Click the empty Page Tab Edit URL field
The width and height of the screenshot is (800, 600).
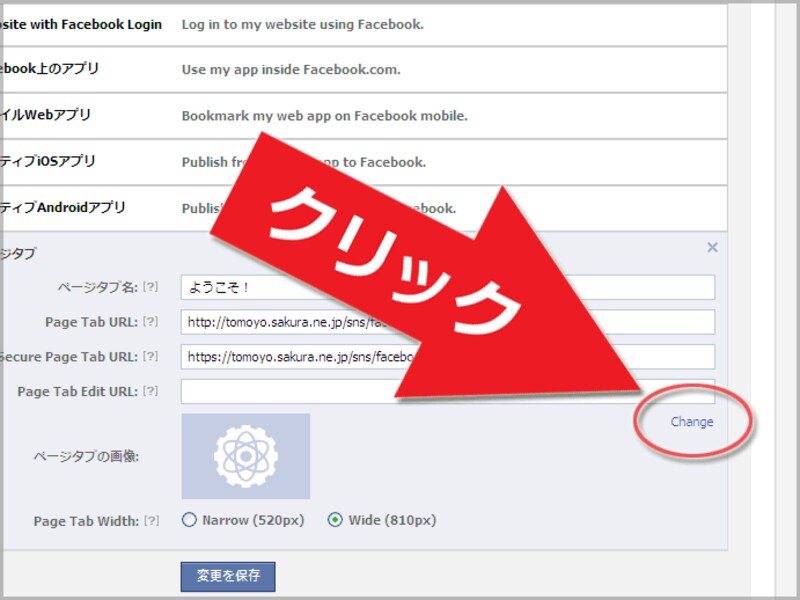pos(447,391)
